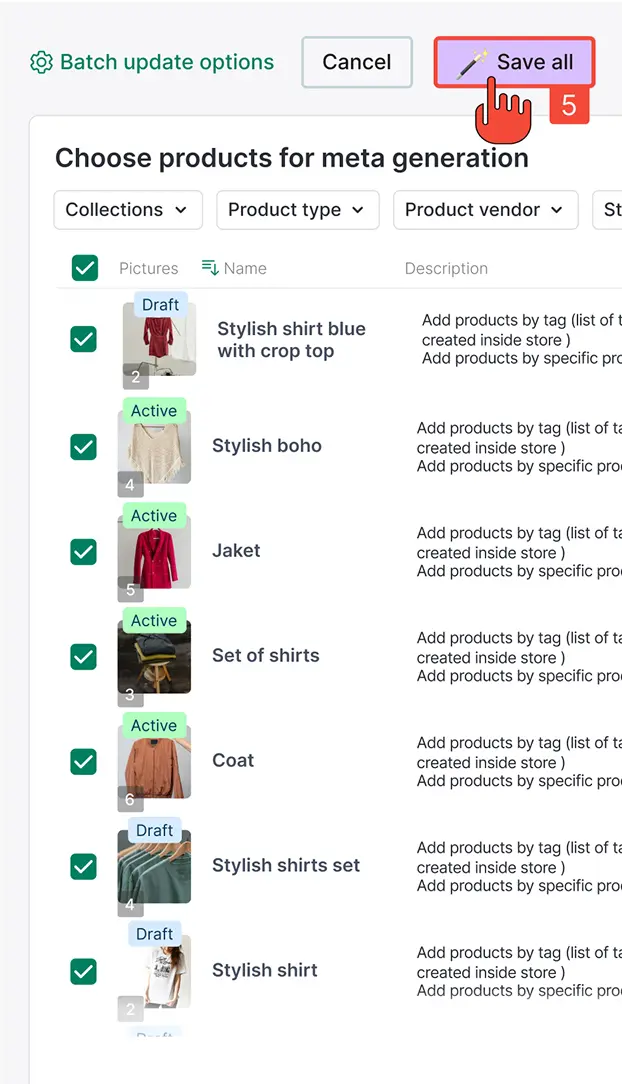Screen dimensions: 622x1084
Task: Click the sort icon next to Name
Action: (x=210, y=267)
